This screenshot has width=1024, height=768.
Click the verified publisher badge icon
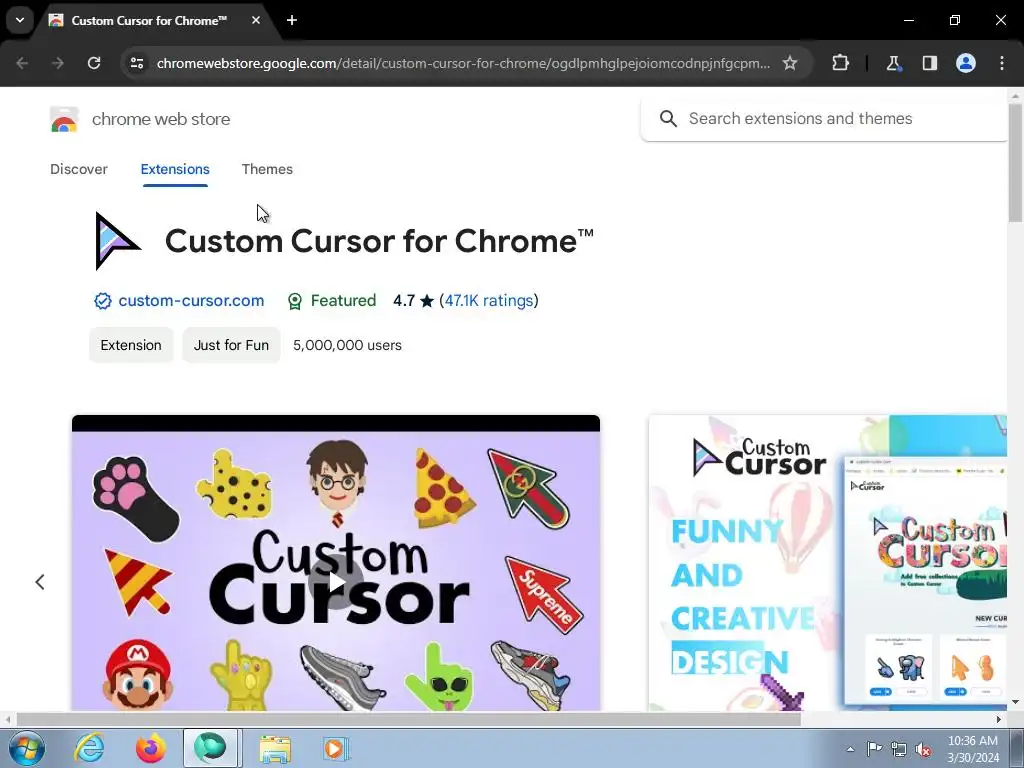tap(103, 301)
